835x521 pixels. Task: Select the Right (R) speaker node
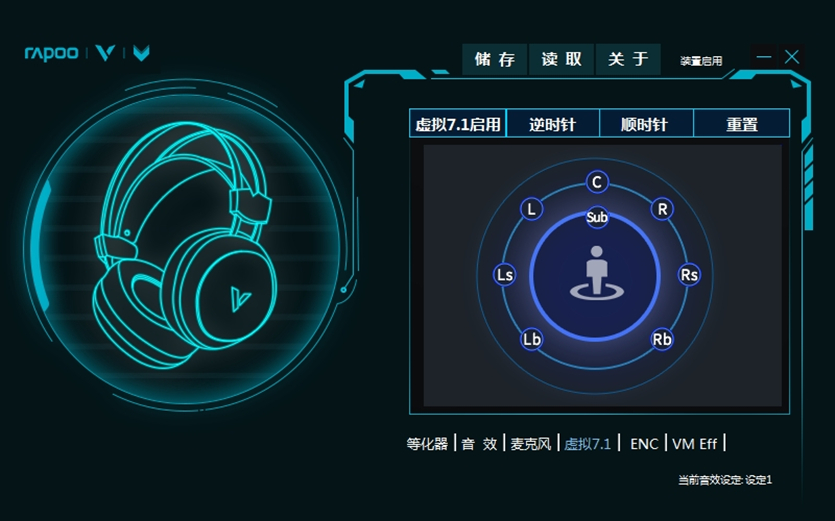coord(661,209)
